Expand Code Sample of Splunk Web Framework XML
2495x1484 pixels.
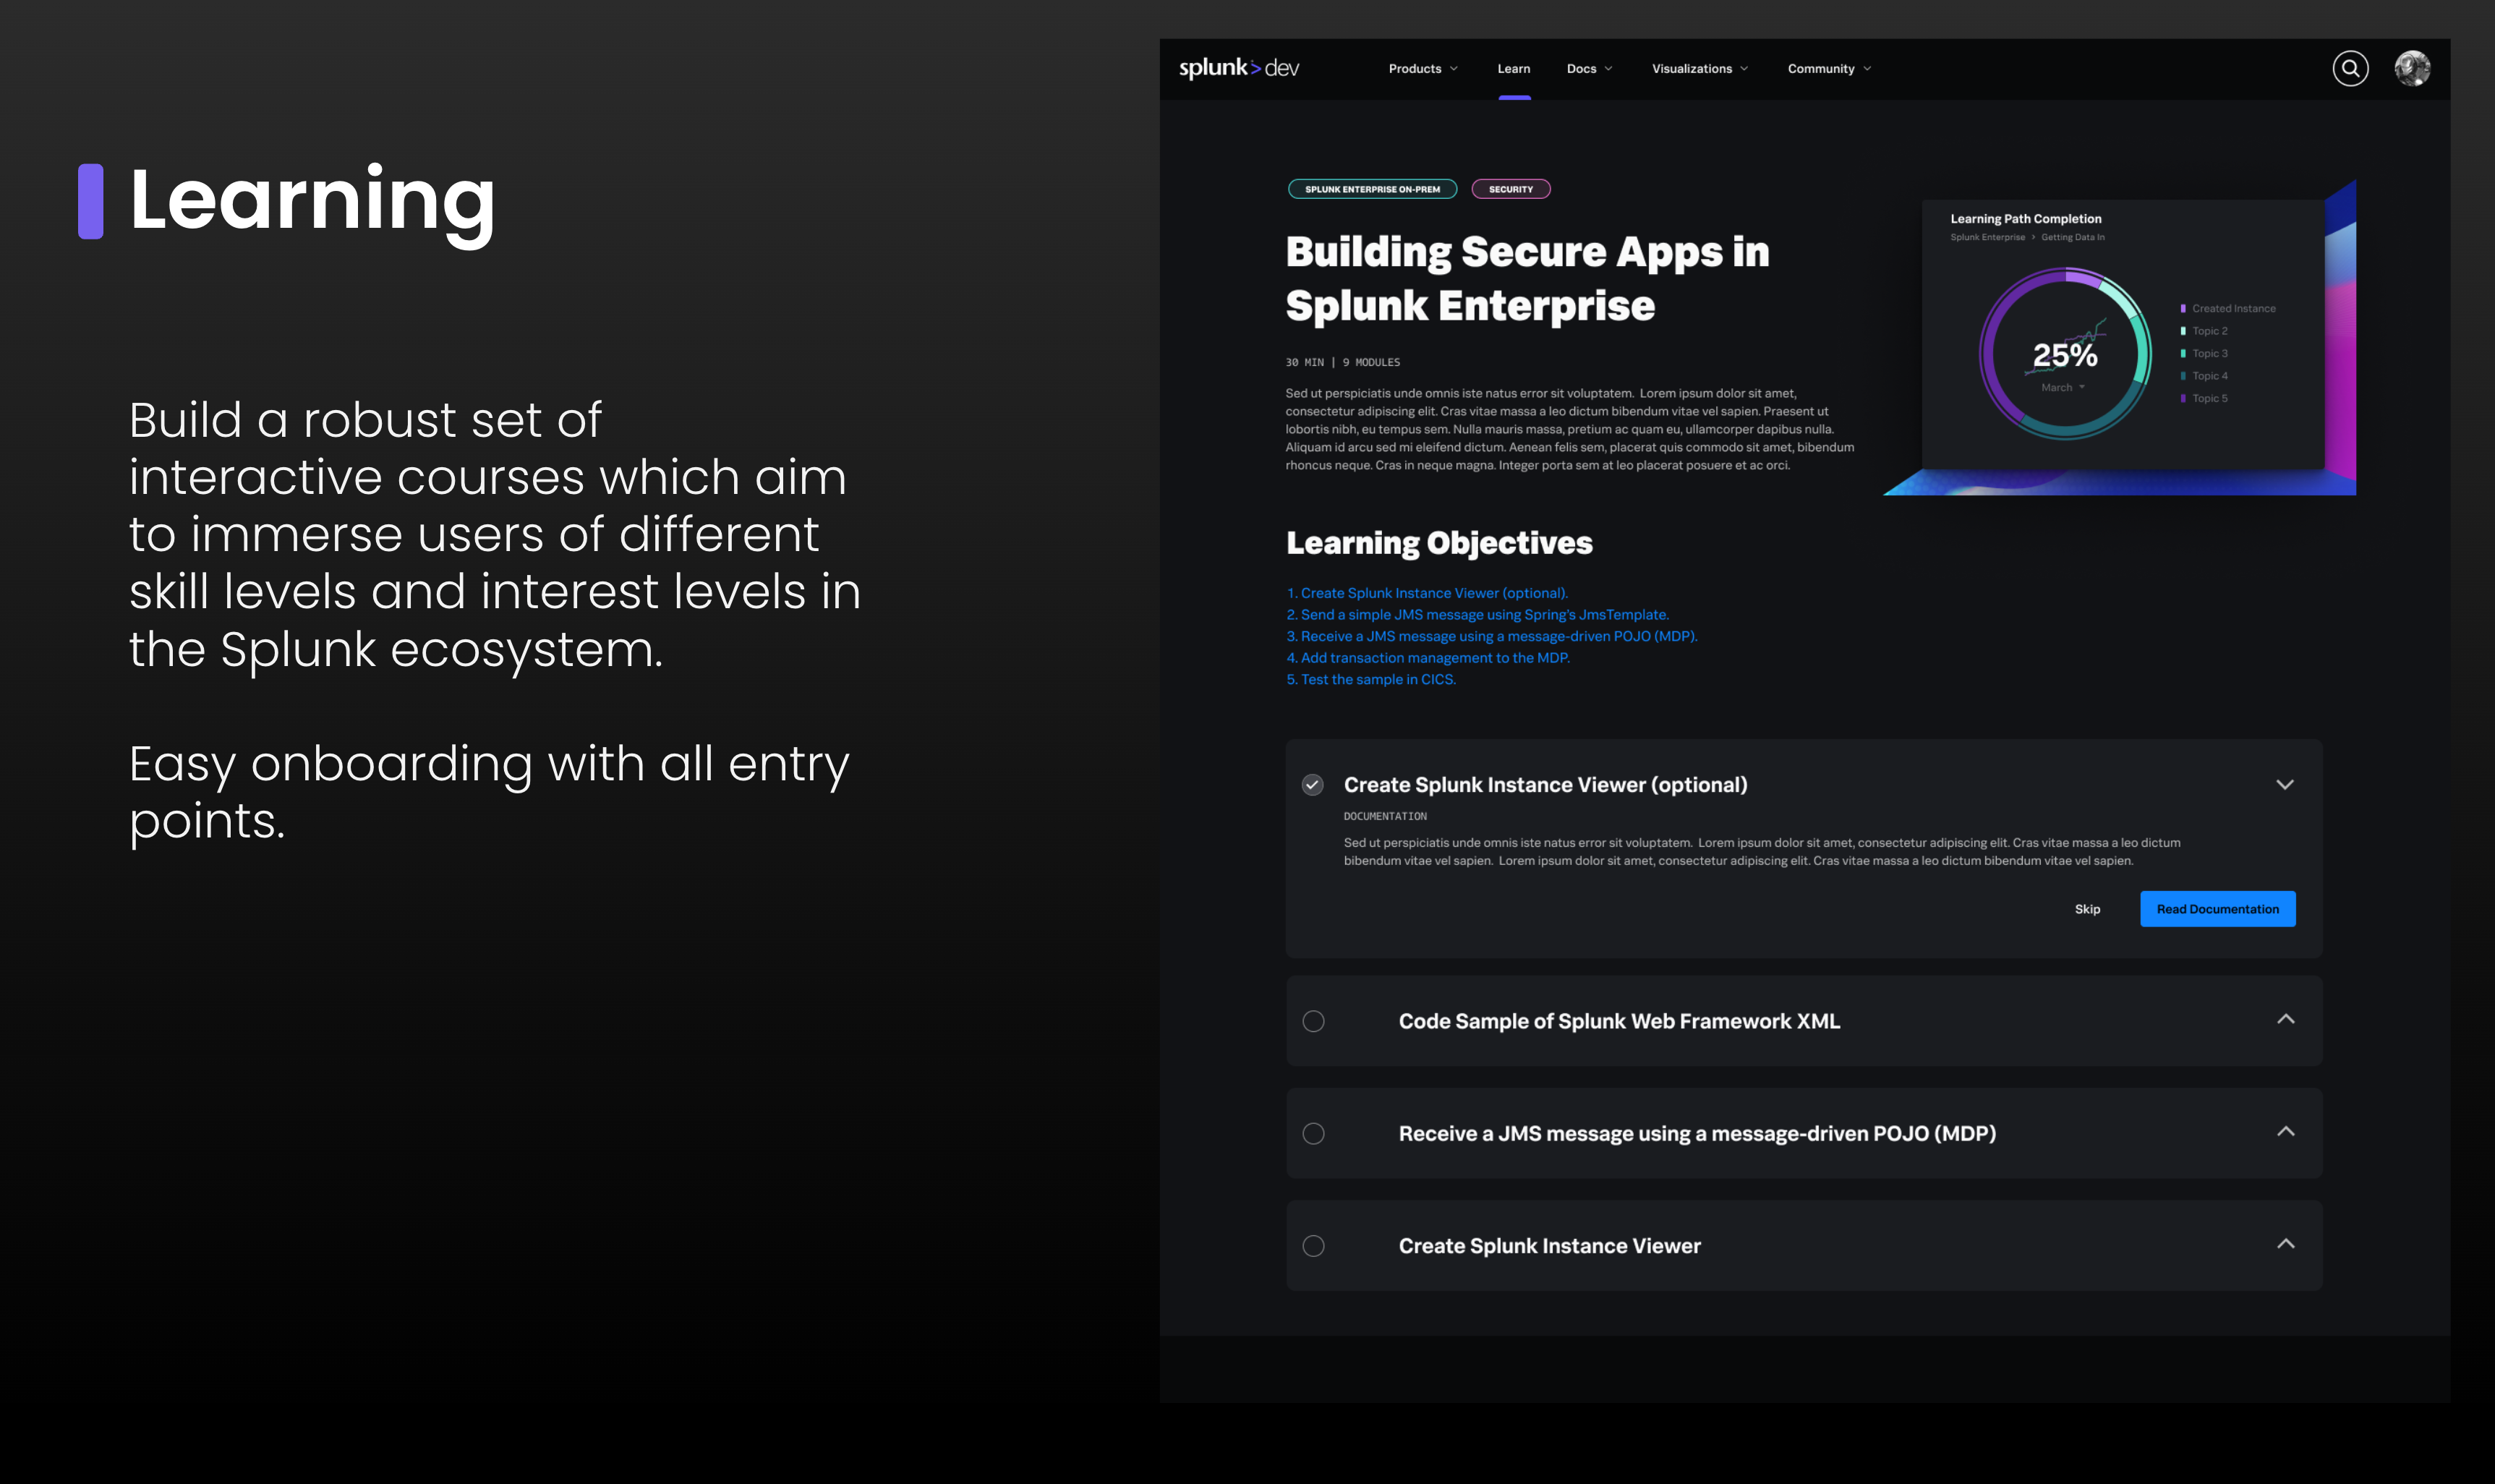2285,1019
